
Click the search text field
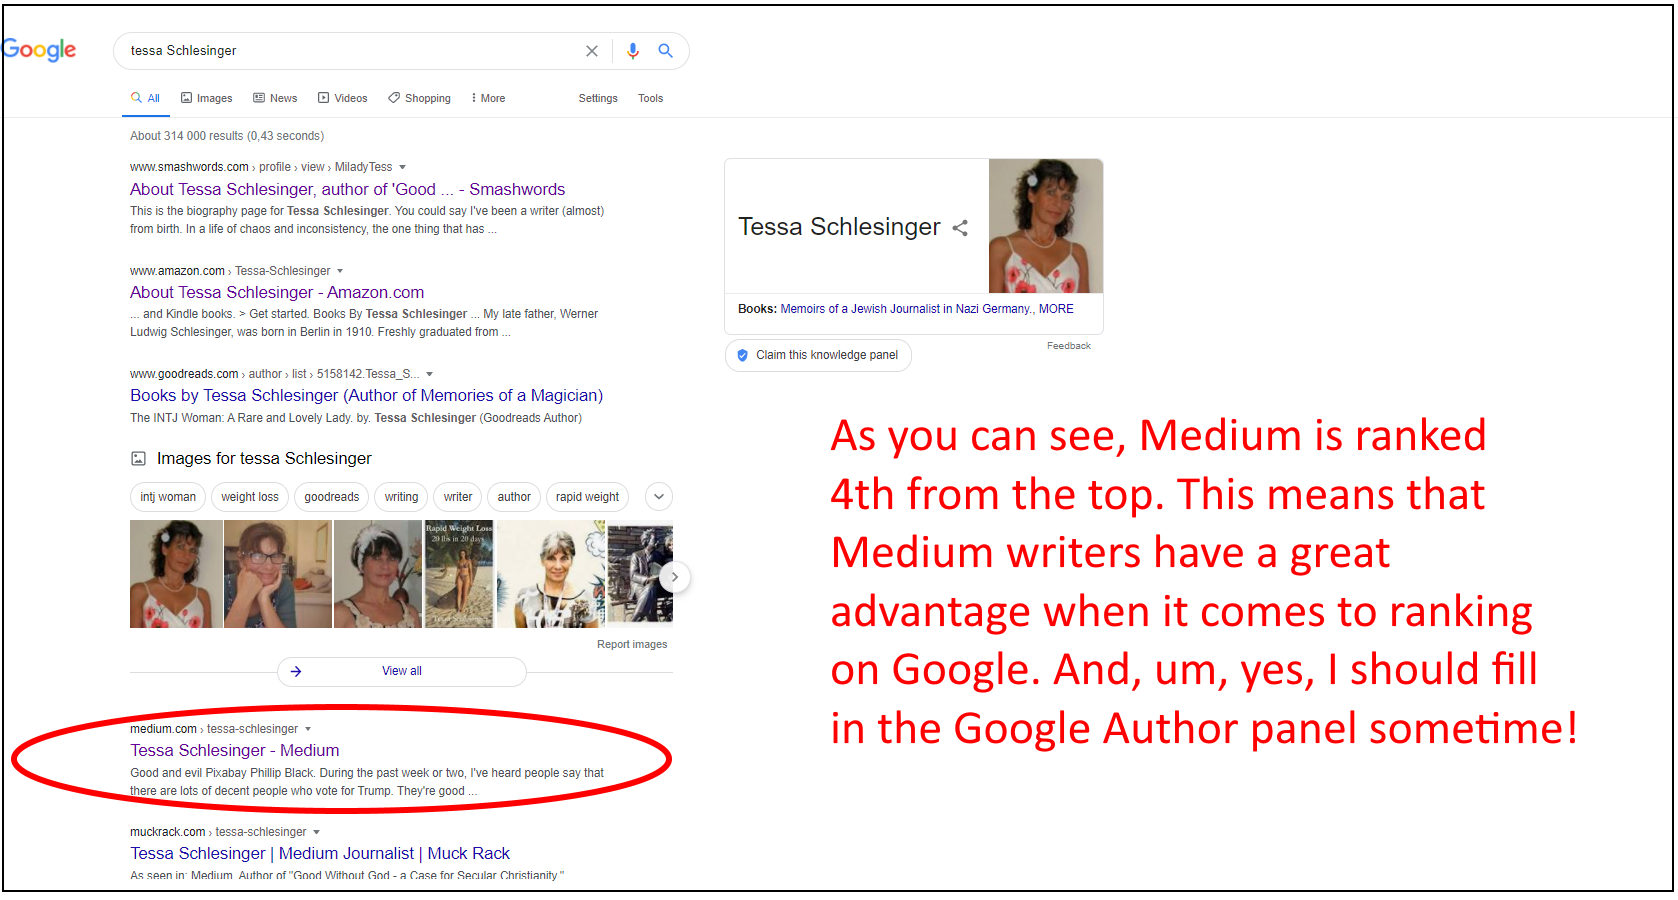(x=350, y=51)
